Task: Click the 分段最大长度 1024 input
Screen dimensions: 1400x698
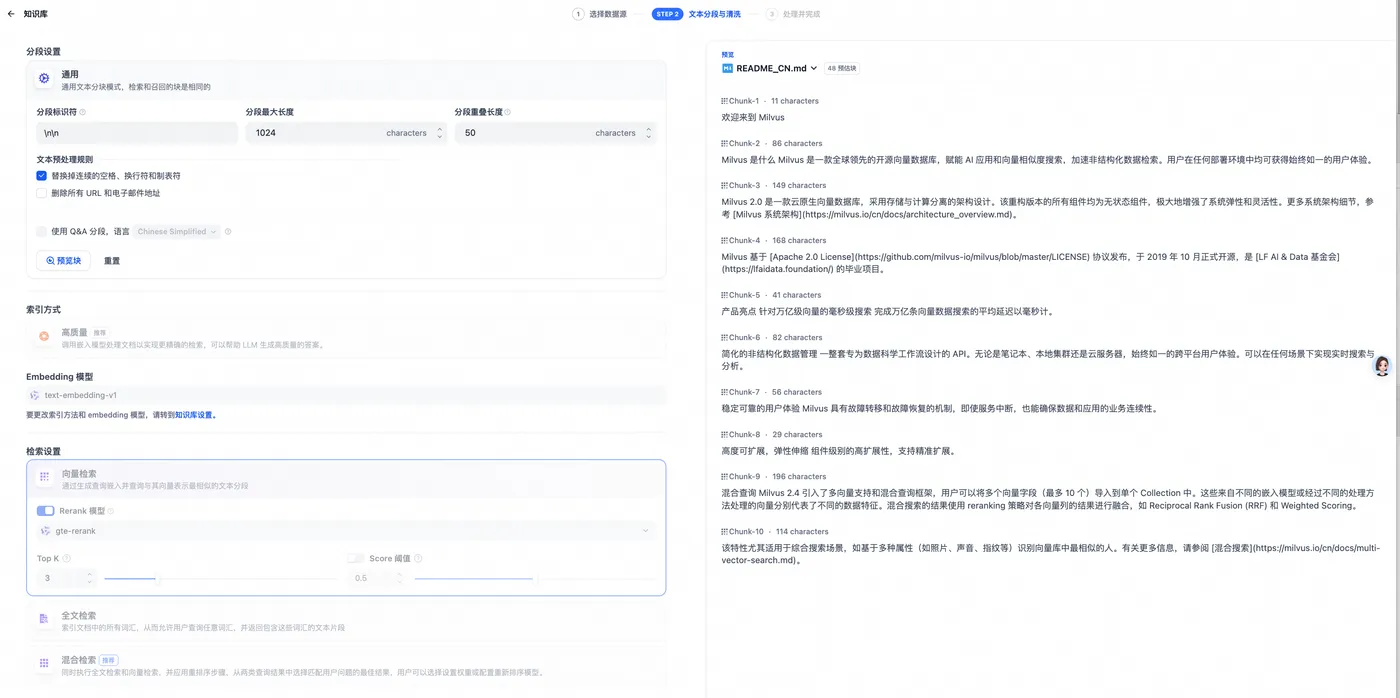Action: 346,132
